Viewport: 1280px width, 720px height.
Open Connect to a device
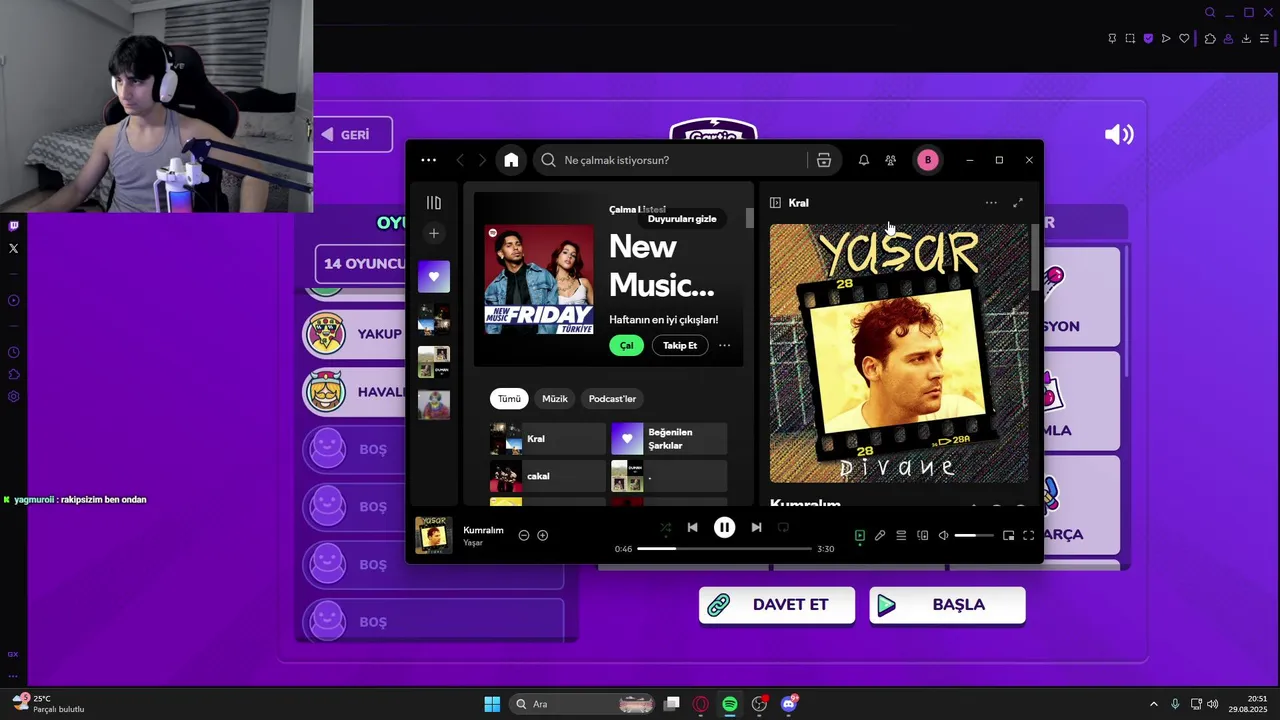coord(923,536)
